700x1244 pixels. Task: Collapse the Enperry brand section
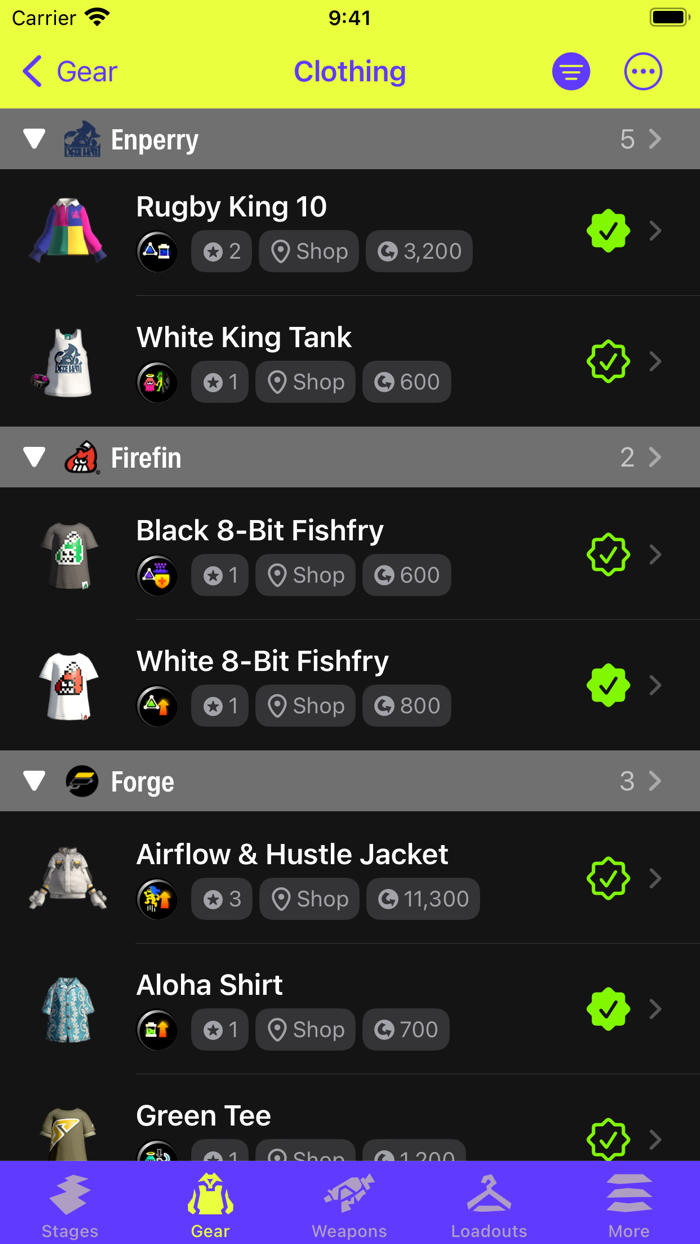[x=34, y=139]
